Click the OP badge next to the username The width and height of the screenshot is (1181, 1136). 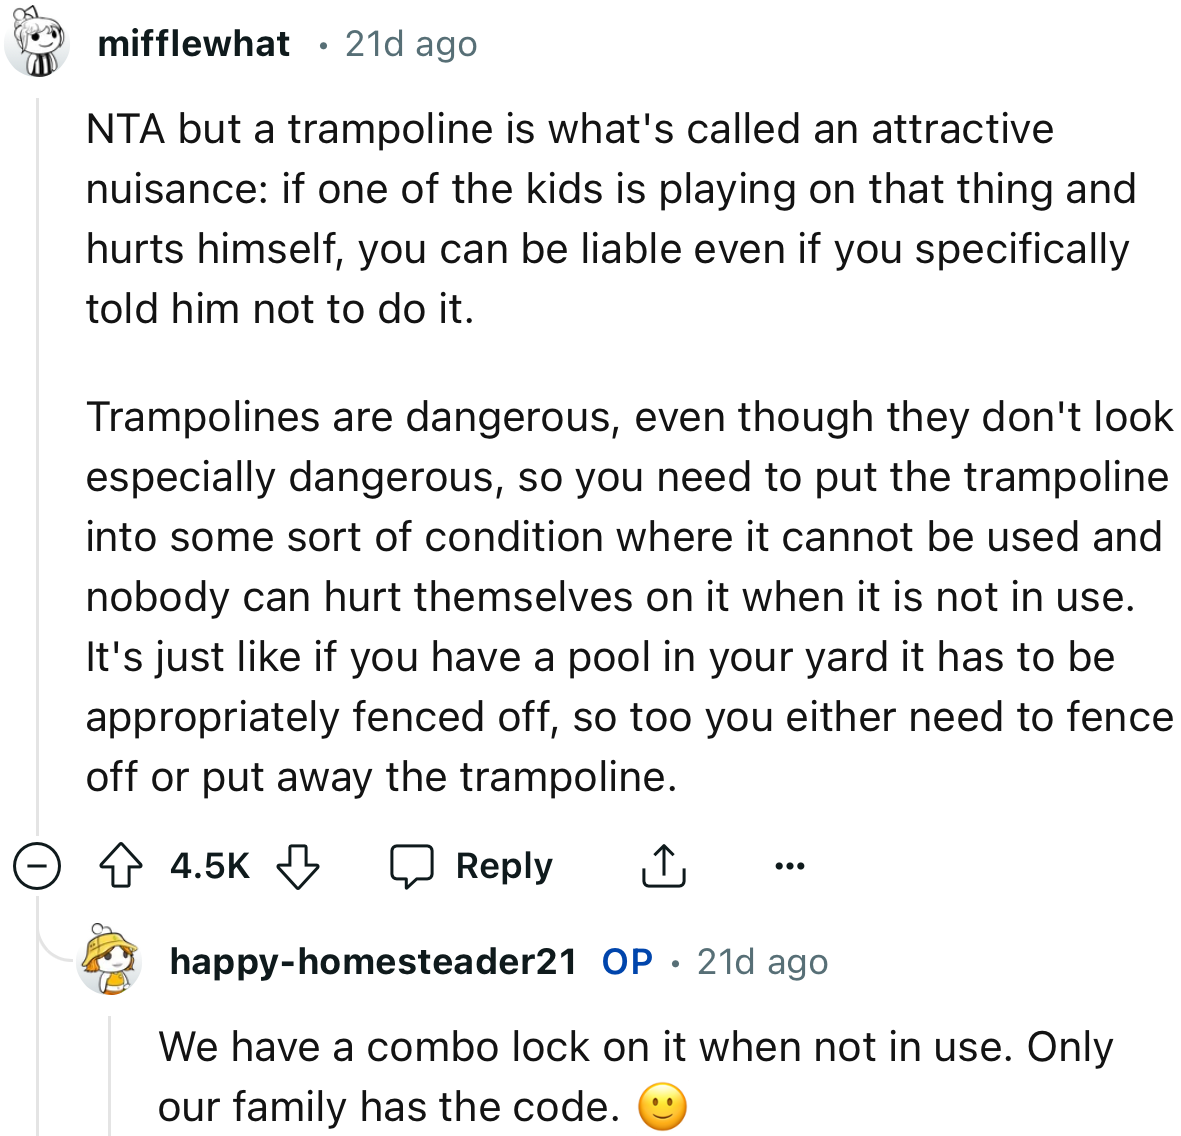click(x=625, y=962)
